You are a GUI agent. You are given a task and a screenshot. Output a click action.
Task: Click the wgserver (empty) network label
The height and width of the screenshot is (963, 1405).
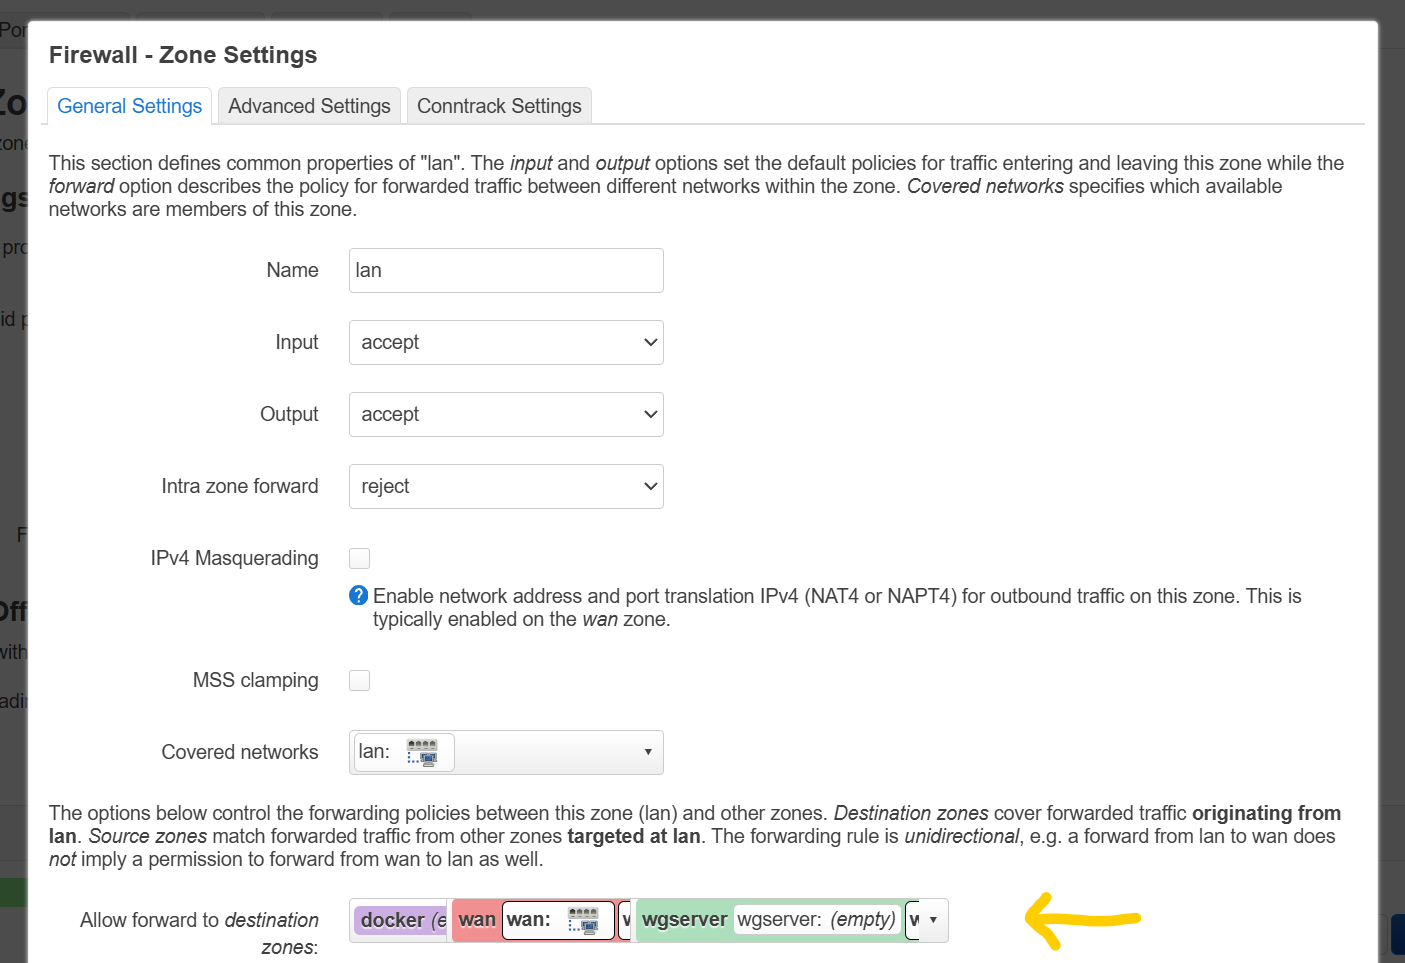point(816,920)
